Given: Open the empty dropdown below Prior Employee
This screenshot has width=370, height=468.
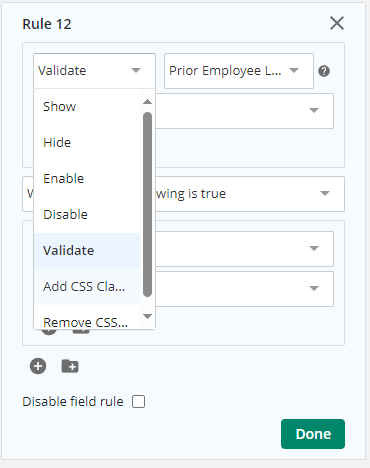Looking at the screenshot, I should (244, 111).
